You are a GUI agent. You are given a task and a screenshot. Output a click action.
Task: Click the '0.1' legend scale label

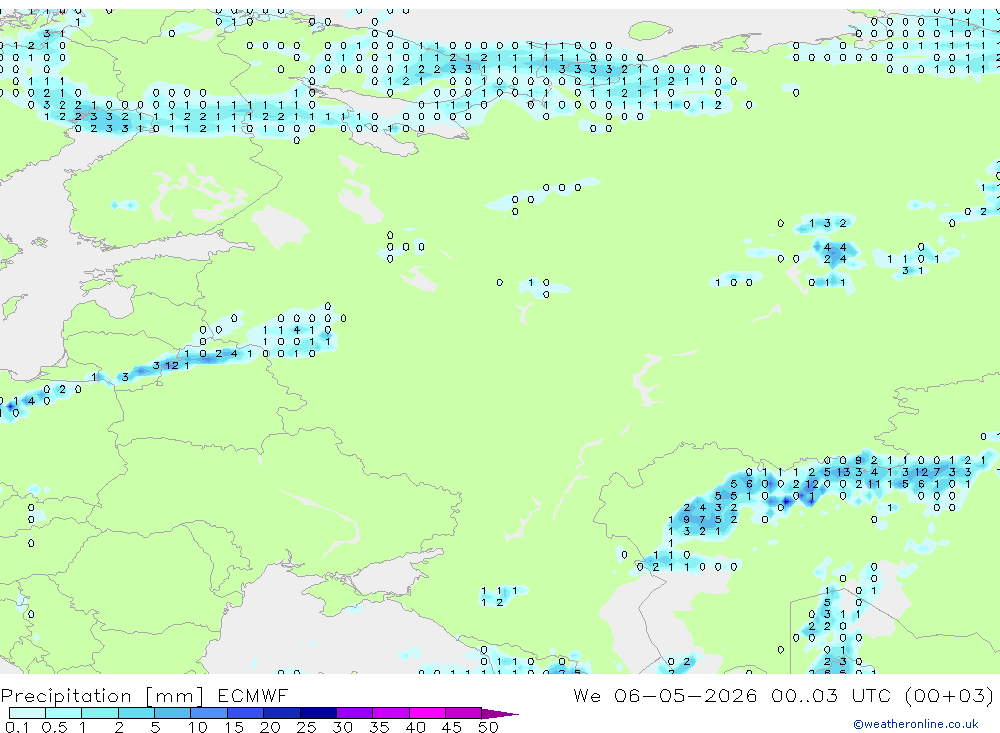click(x=17, y=727)
